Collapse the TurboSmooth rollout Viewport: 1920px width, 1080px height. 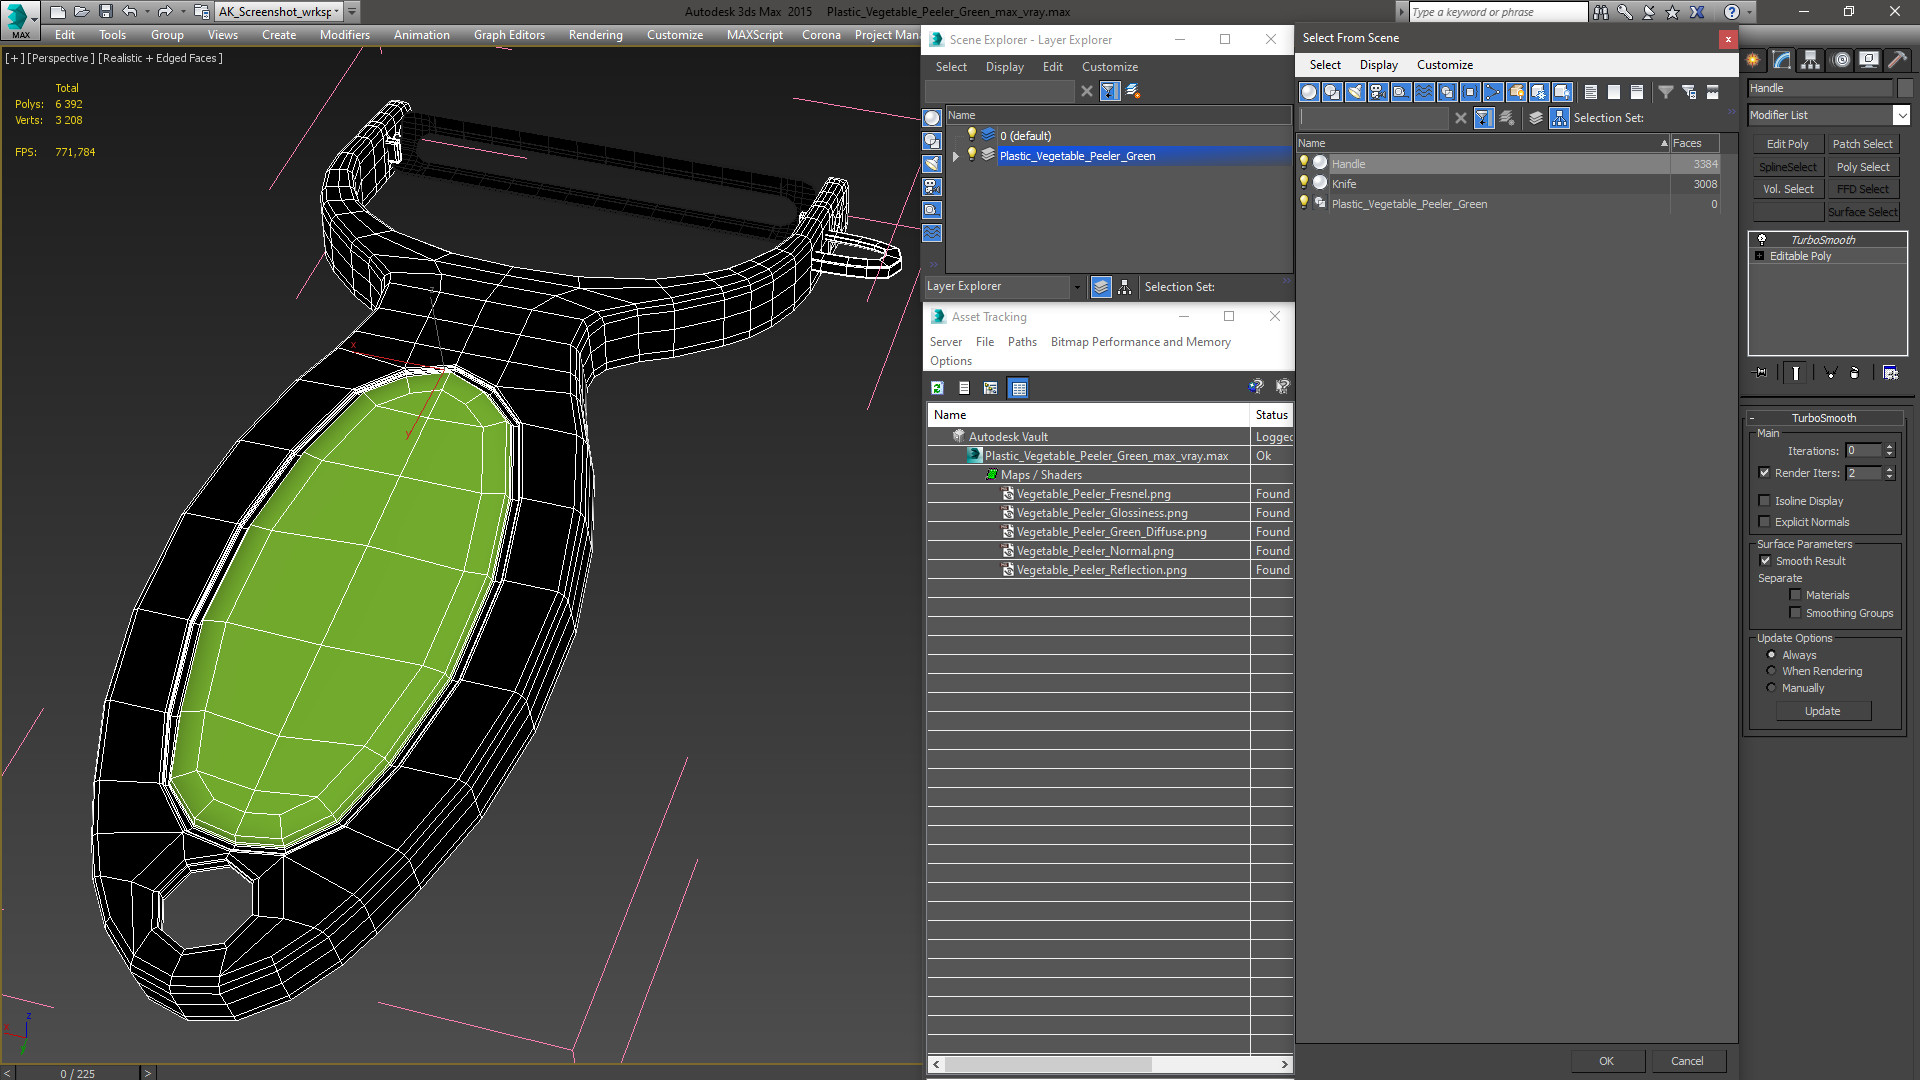[1752, 418]
